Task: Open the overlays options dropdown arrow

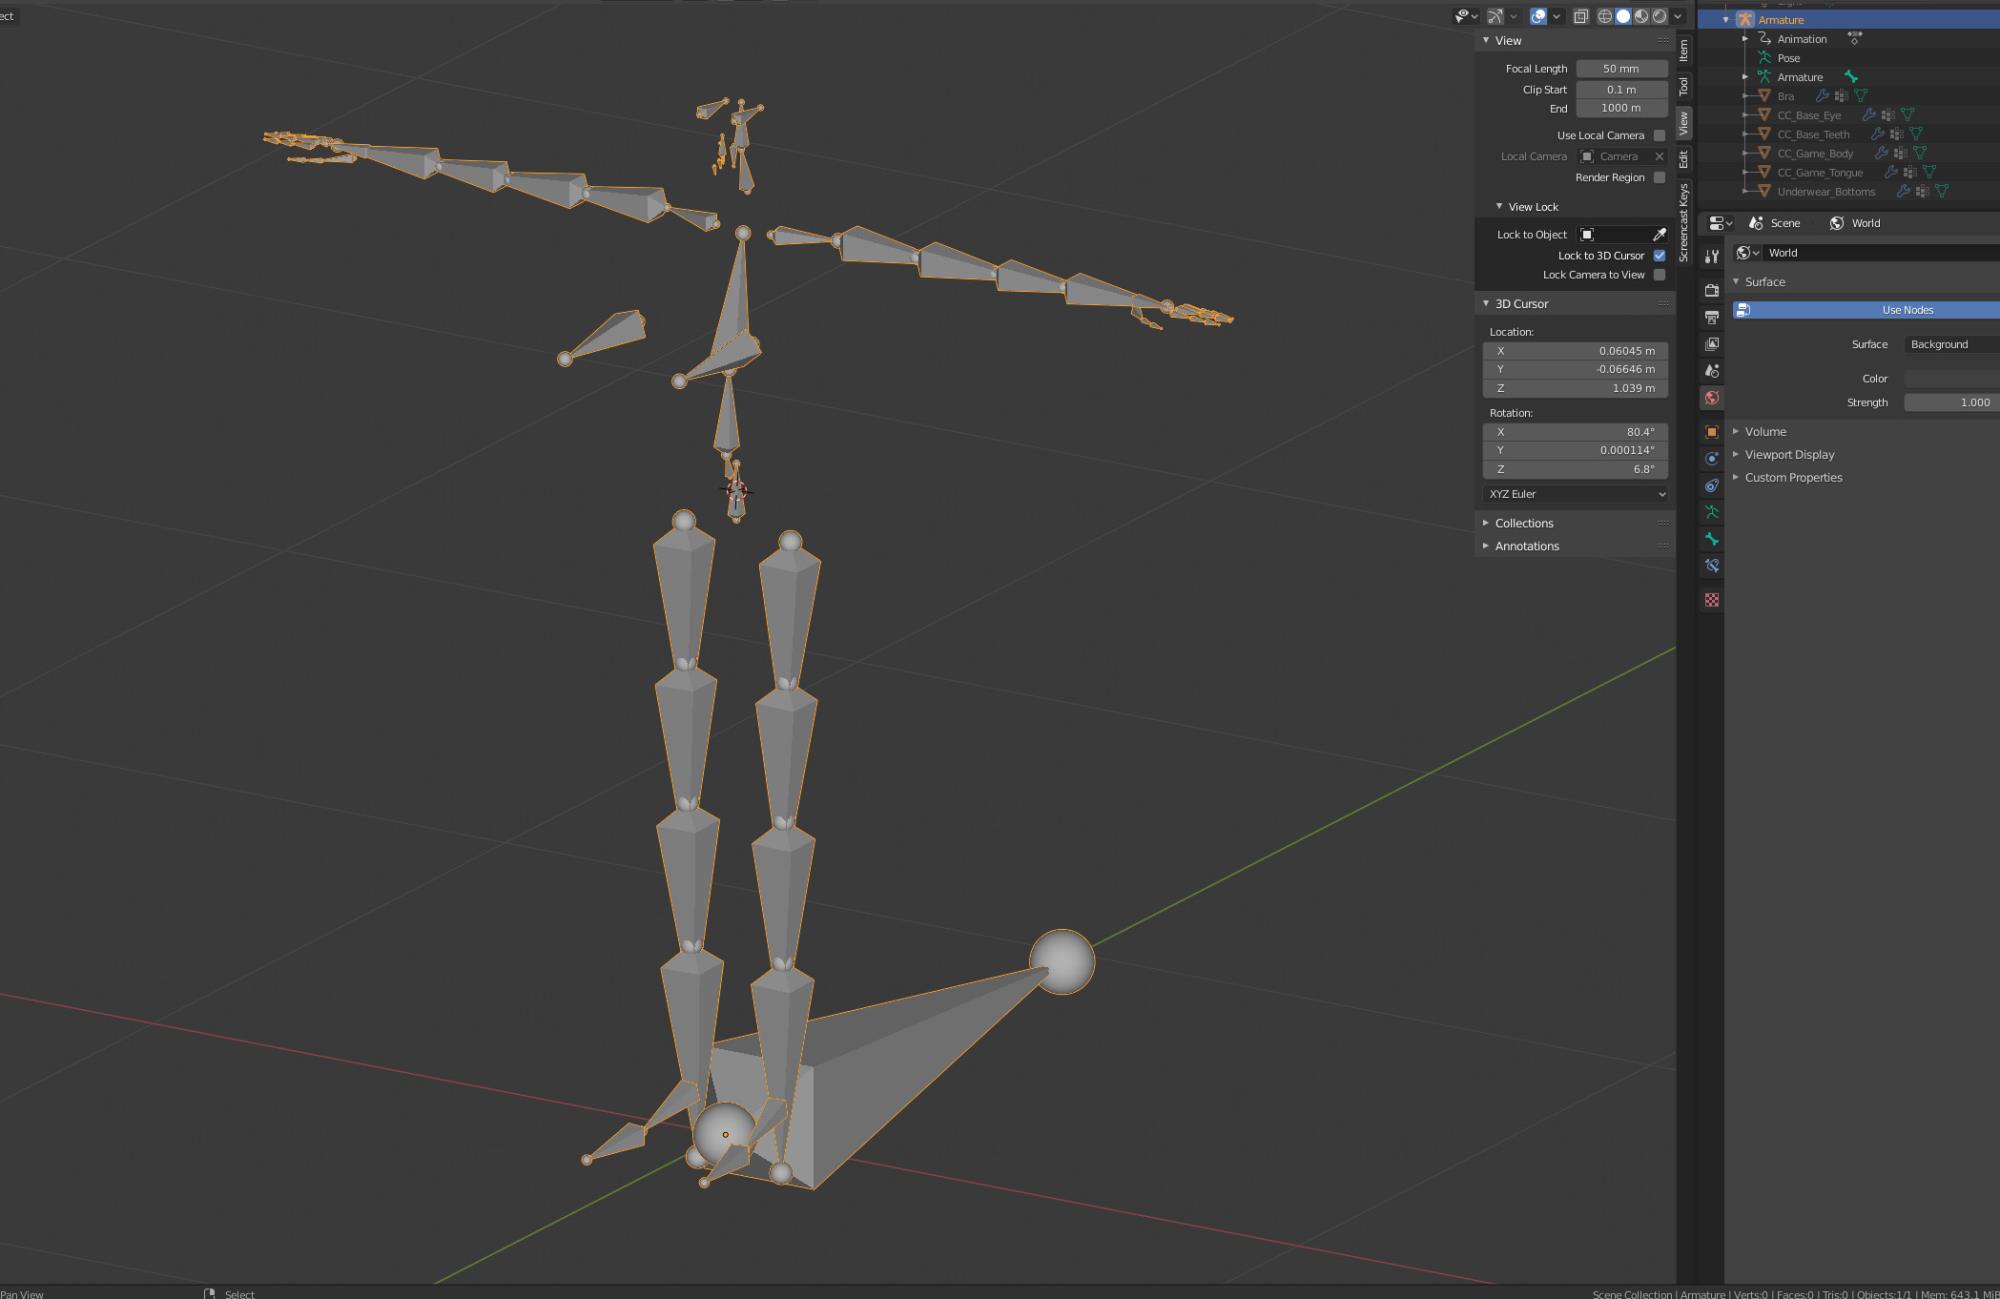Action: point(1557,16)
